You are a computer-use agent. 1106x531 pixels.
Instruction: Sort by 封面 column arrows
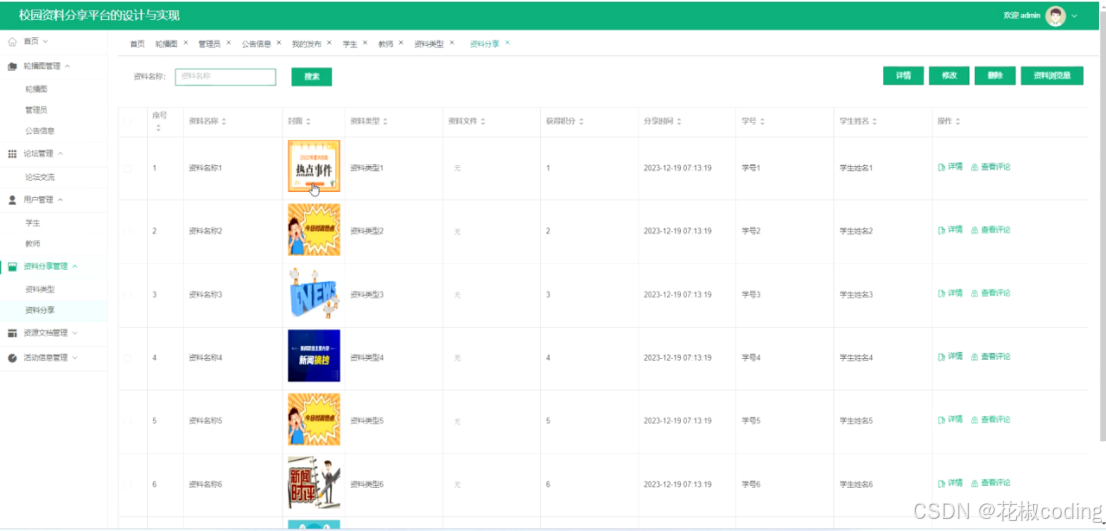point(308,121)
